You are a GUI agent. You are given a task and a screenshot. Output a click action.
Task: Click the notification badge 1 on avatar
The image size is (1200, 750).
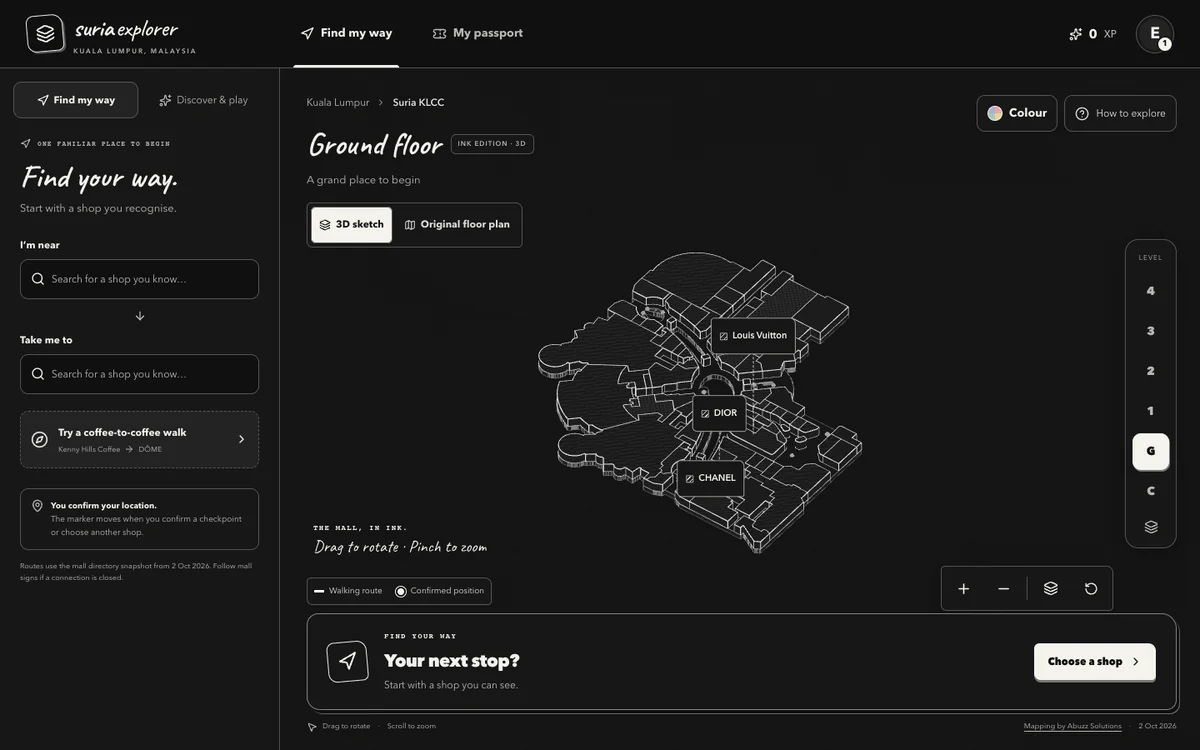click(x=1165, y=44)
